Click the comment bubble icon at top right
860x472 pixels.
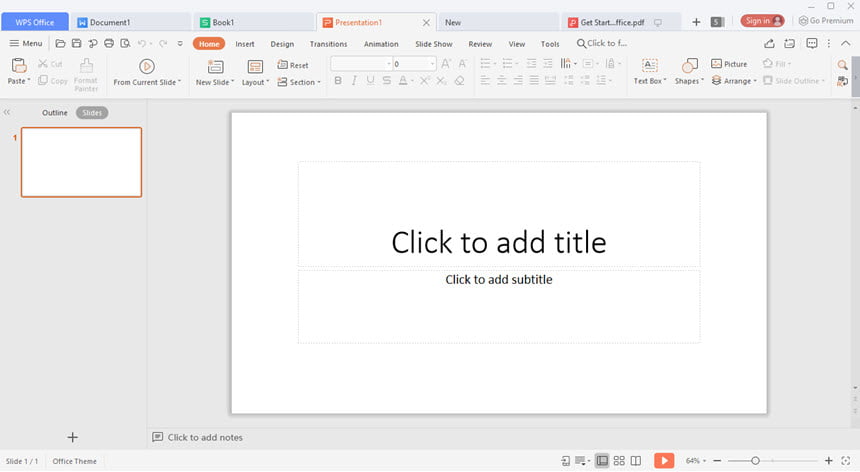(812, 43)
